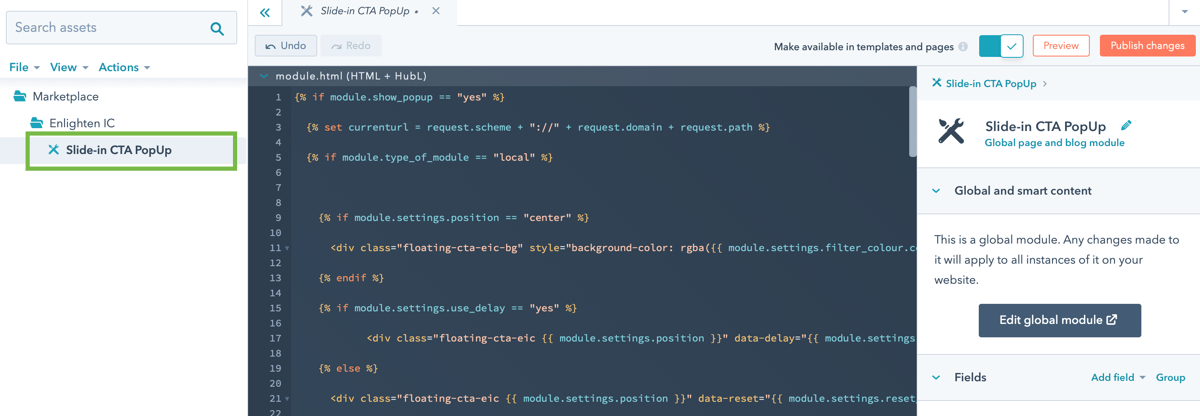Collapse the module.html editor section

coord(264,76)
